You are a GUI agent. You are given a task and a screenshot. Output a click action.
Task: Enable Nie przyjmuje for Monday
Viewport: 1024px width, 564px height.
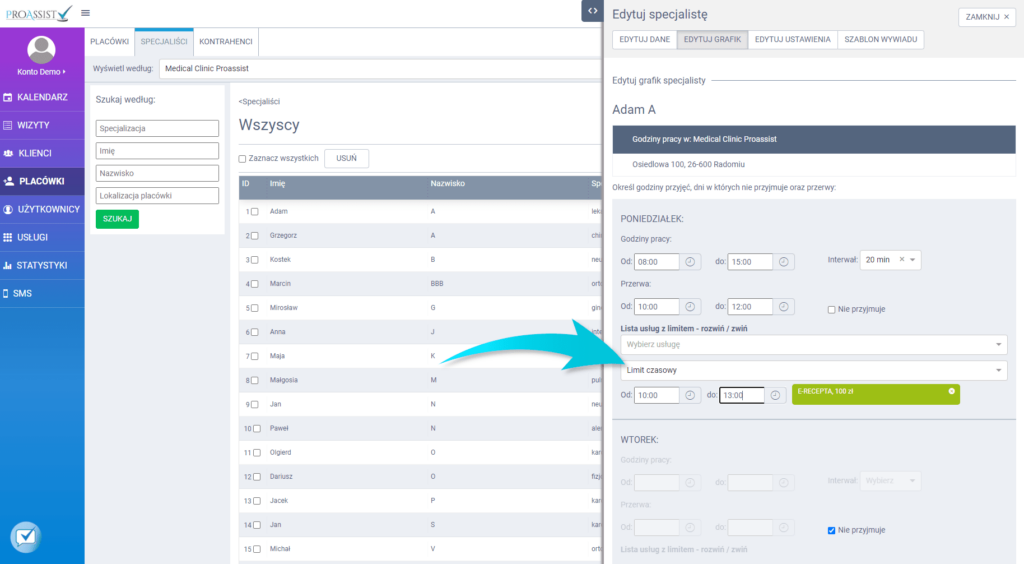click(x=832, y=310)
